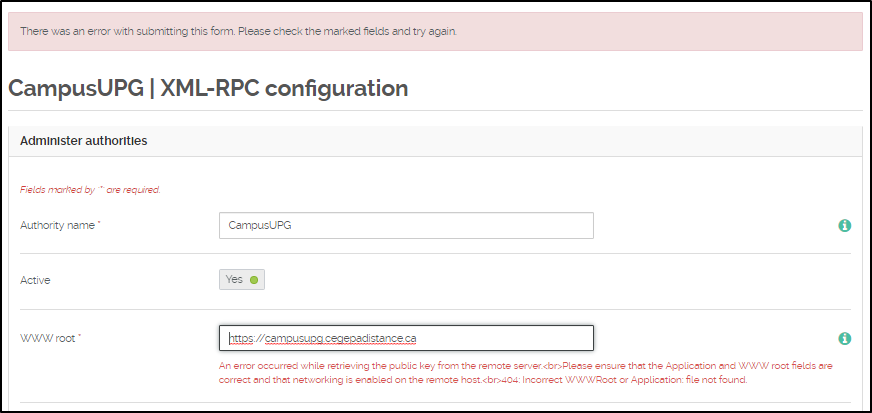Click the asterisk beside Authority name
Image resolution: width=872 pixels, height=413 pixels.
(x=99, y=226)
